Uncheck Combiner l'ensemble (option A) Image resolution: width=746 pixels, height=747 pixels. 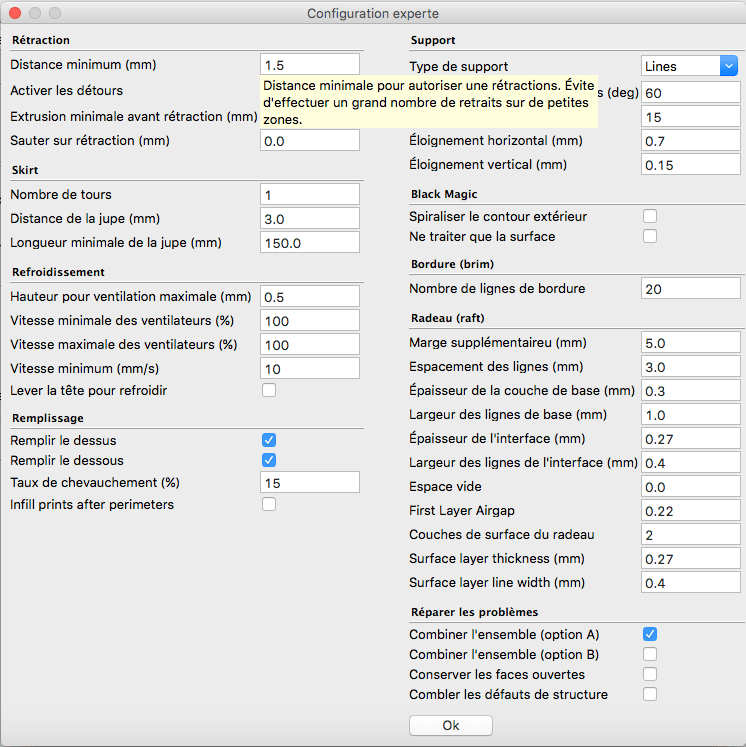point(650,634)
